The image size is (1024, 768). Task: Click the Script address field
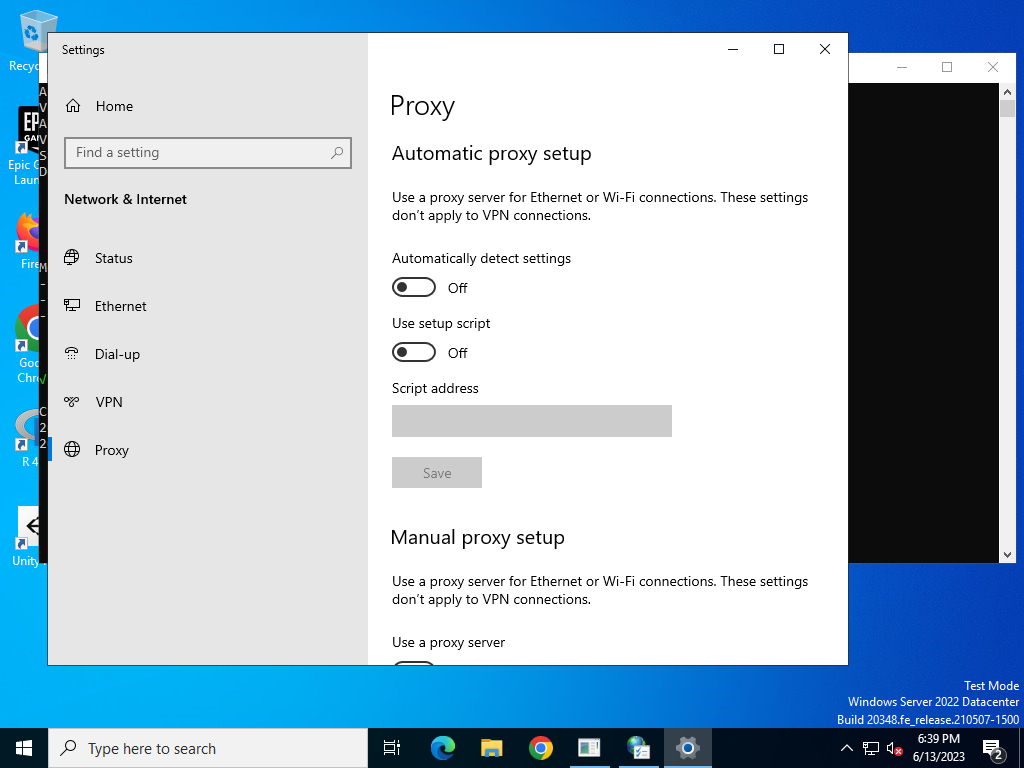[532, 421]
